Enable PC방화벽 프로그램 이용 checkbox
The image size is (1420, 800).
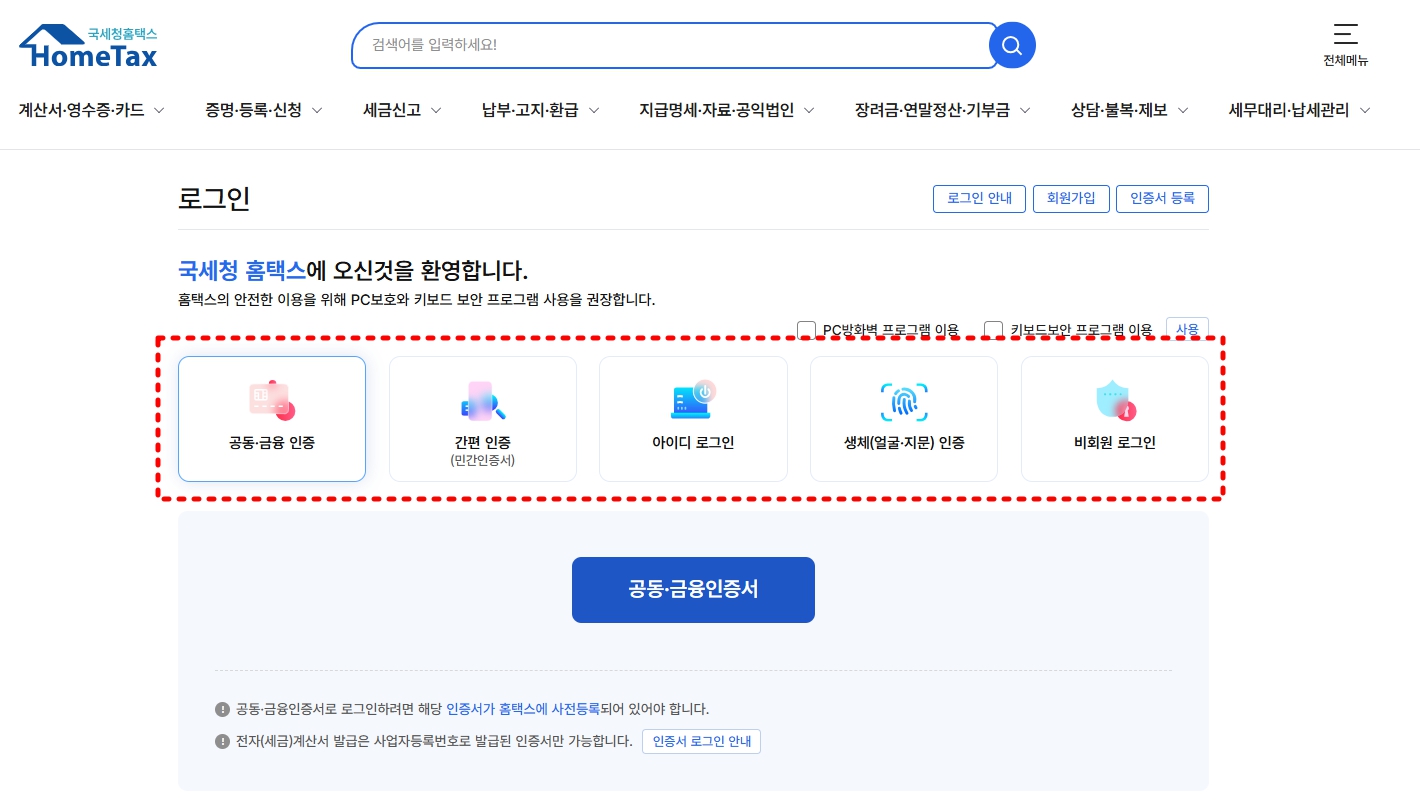click(806, 330)
